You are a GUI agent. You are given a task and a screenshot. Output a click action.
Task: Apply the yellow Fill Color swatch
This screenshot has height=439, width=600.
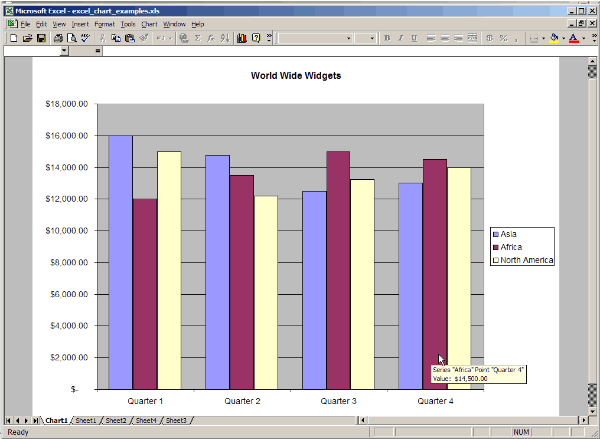click(554, 38)
